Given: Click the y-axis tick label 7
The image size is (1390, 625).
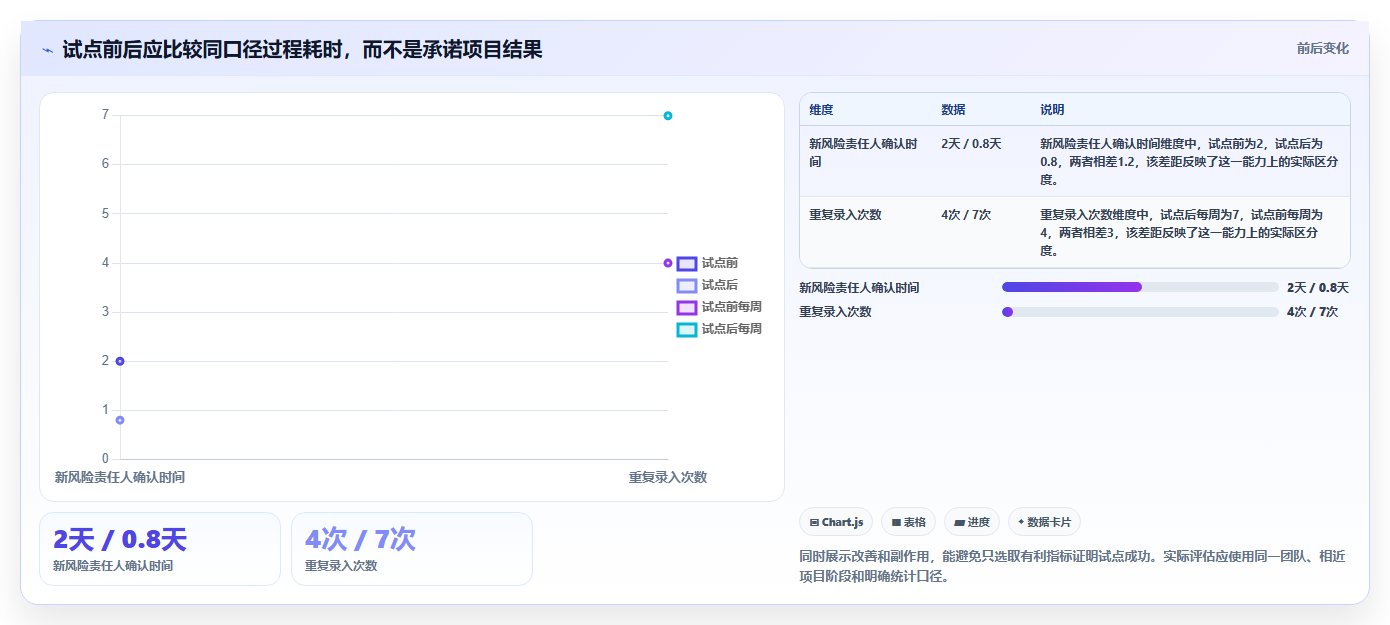Looking at the screenshot, I should point(105,115).
